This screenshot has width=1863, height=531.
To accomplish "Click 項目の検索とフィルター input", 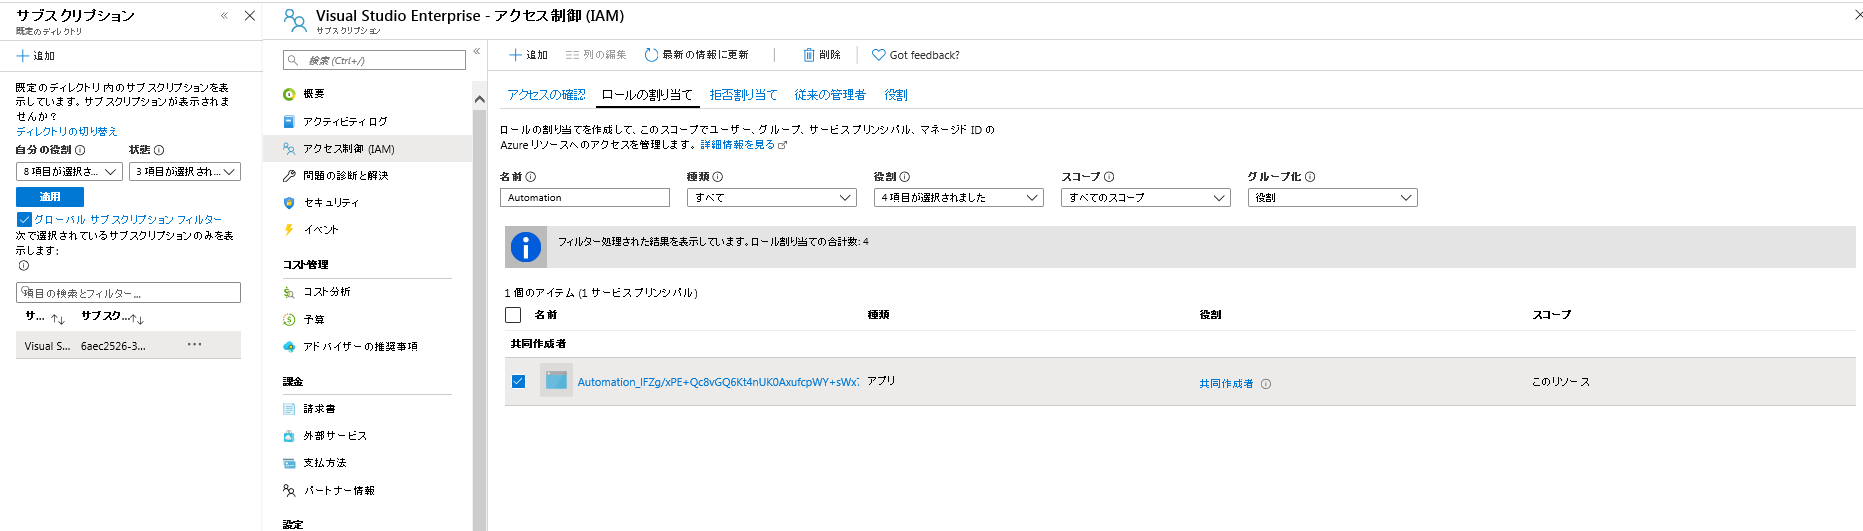I will 128,293.
